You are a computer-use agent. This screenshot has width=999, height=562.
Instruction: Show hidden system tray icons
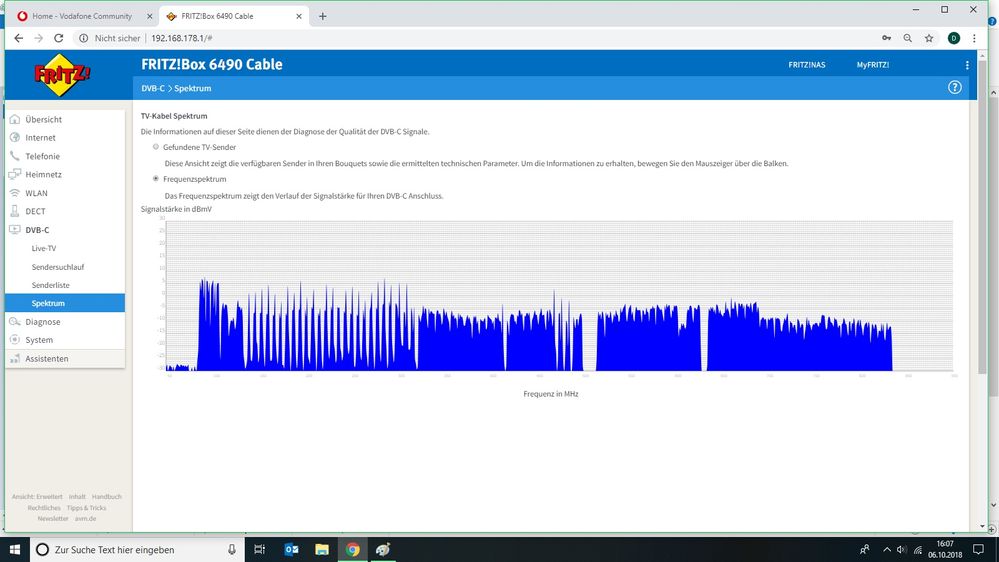point(887,549)
